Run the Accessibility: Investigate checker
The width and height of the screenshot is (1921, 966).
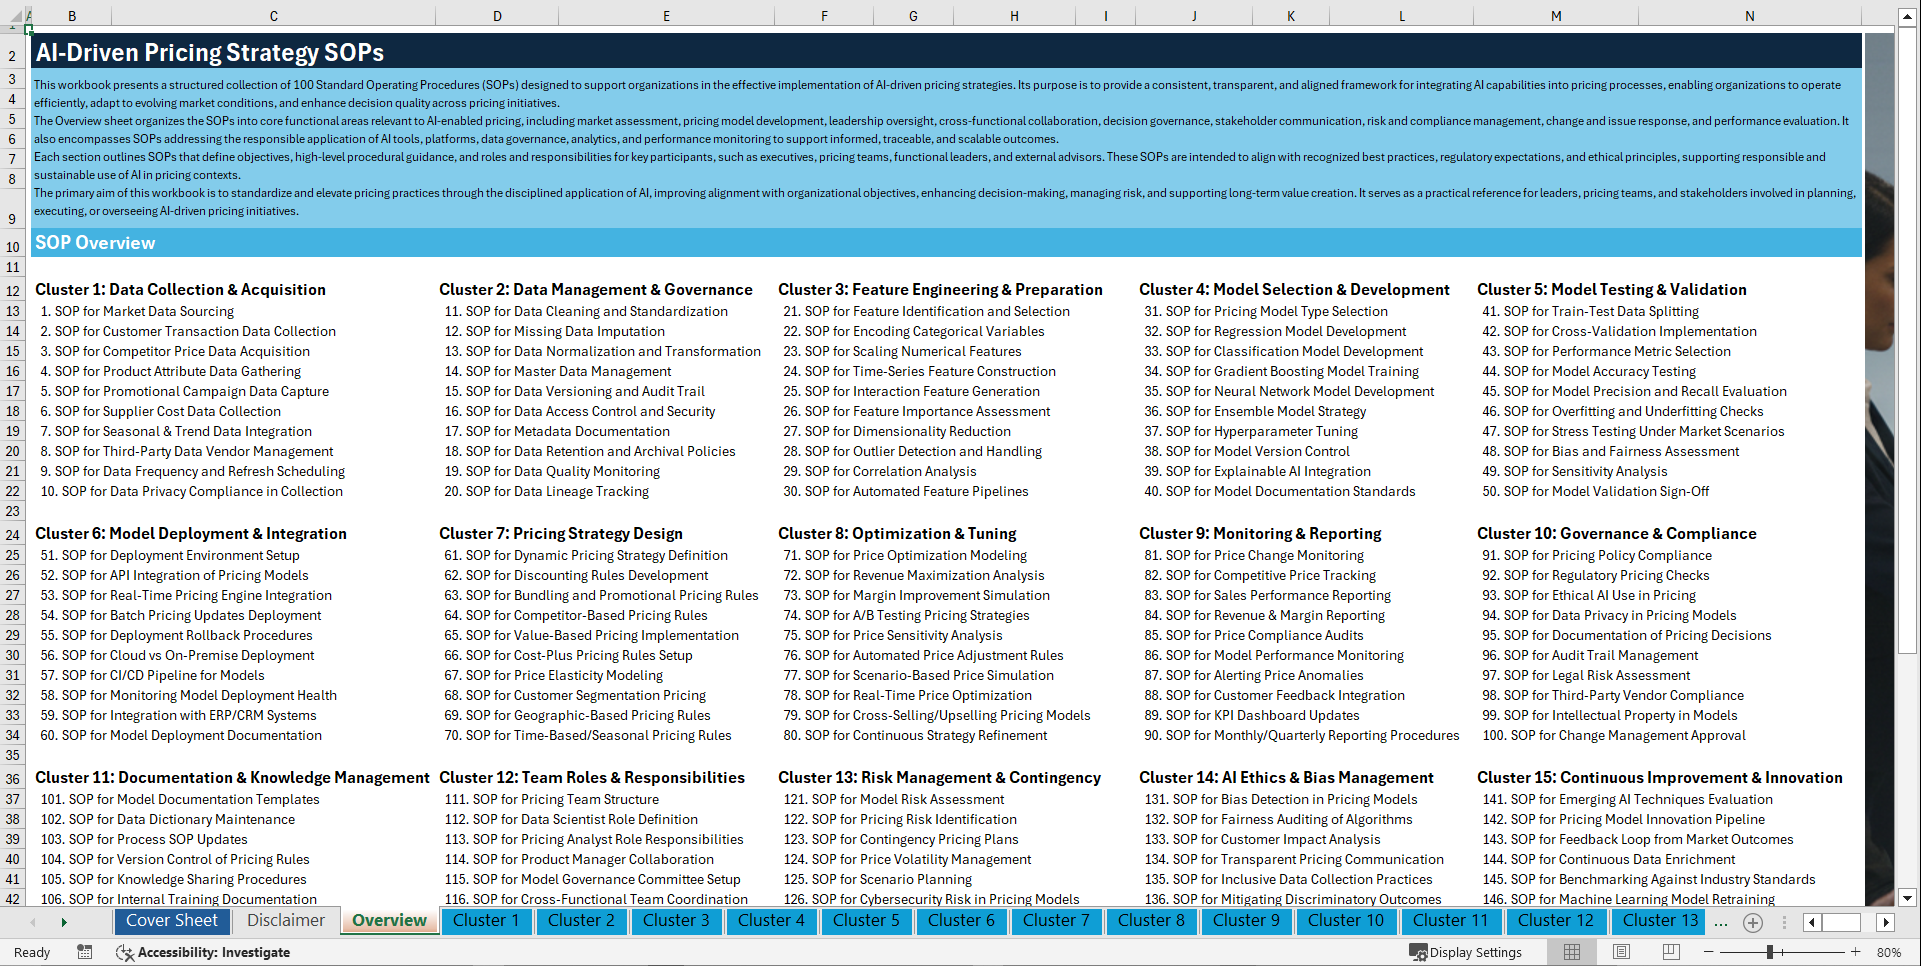point(203,952)
